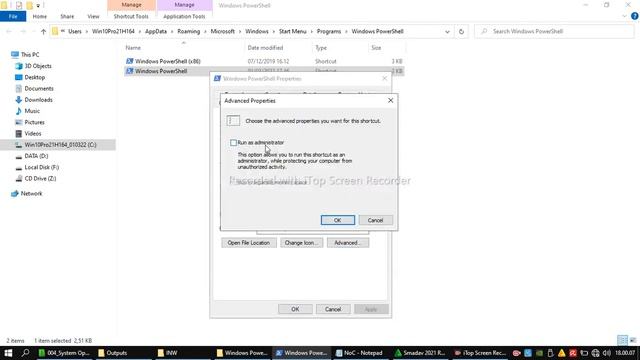Select Win10Pro21H164_010322 (C:) drive
Screen dimensions: 640x360
point(60,145)
